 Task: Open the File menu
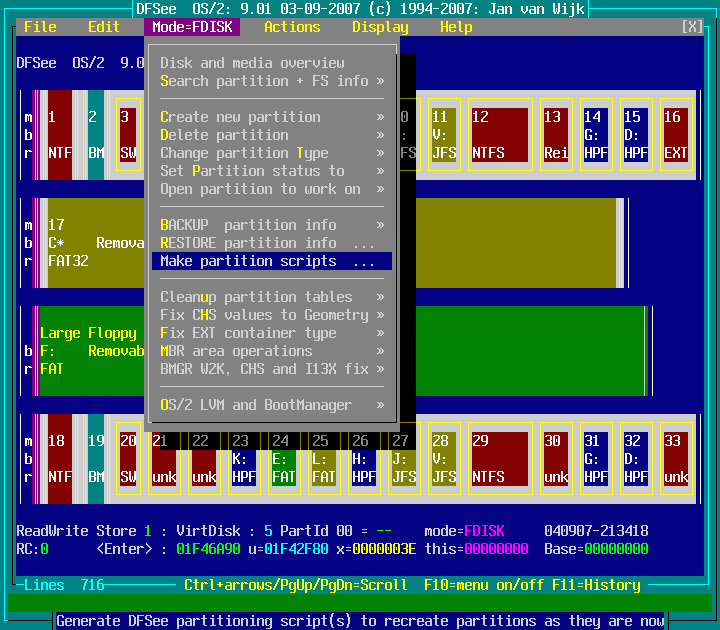click(40, 27)
